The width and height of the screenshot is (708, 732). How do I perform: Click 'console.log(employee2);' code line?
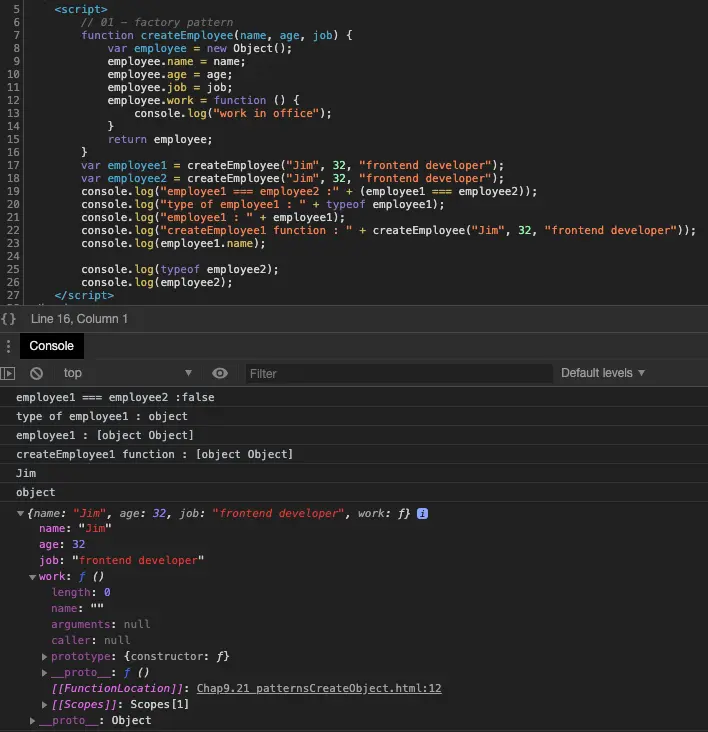pyautogui.click(x=157, y=282)
